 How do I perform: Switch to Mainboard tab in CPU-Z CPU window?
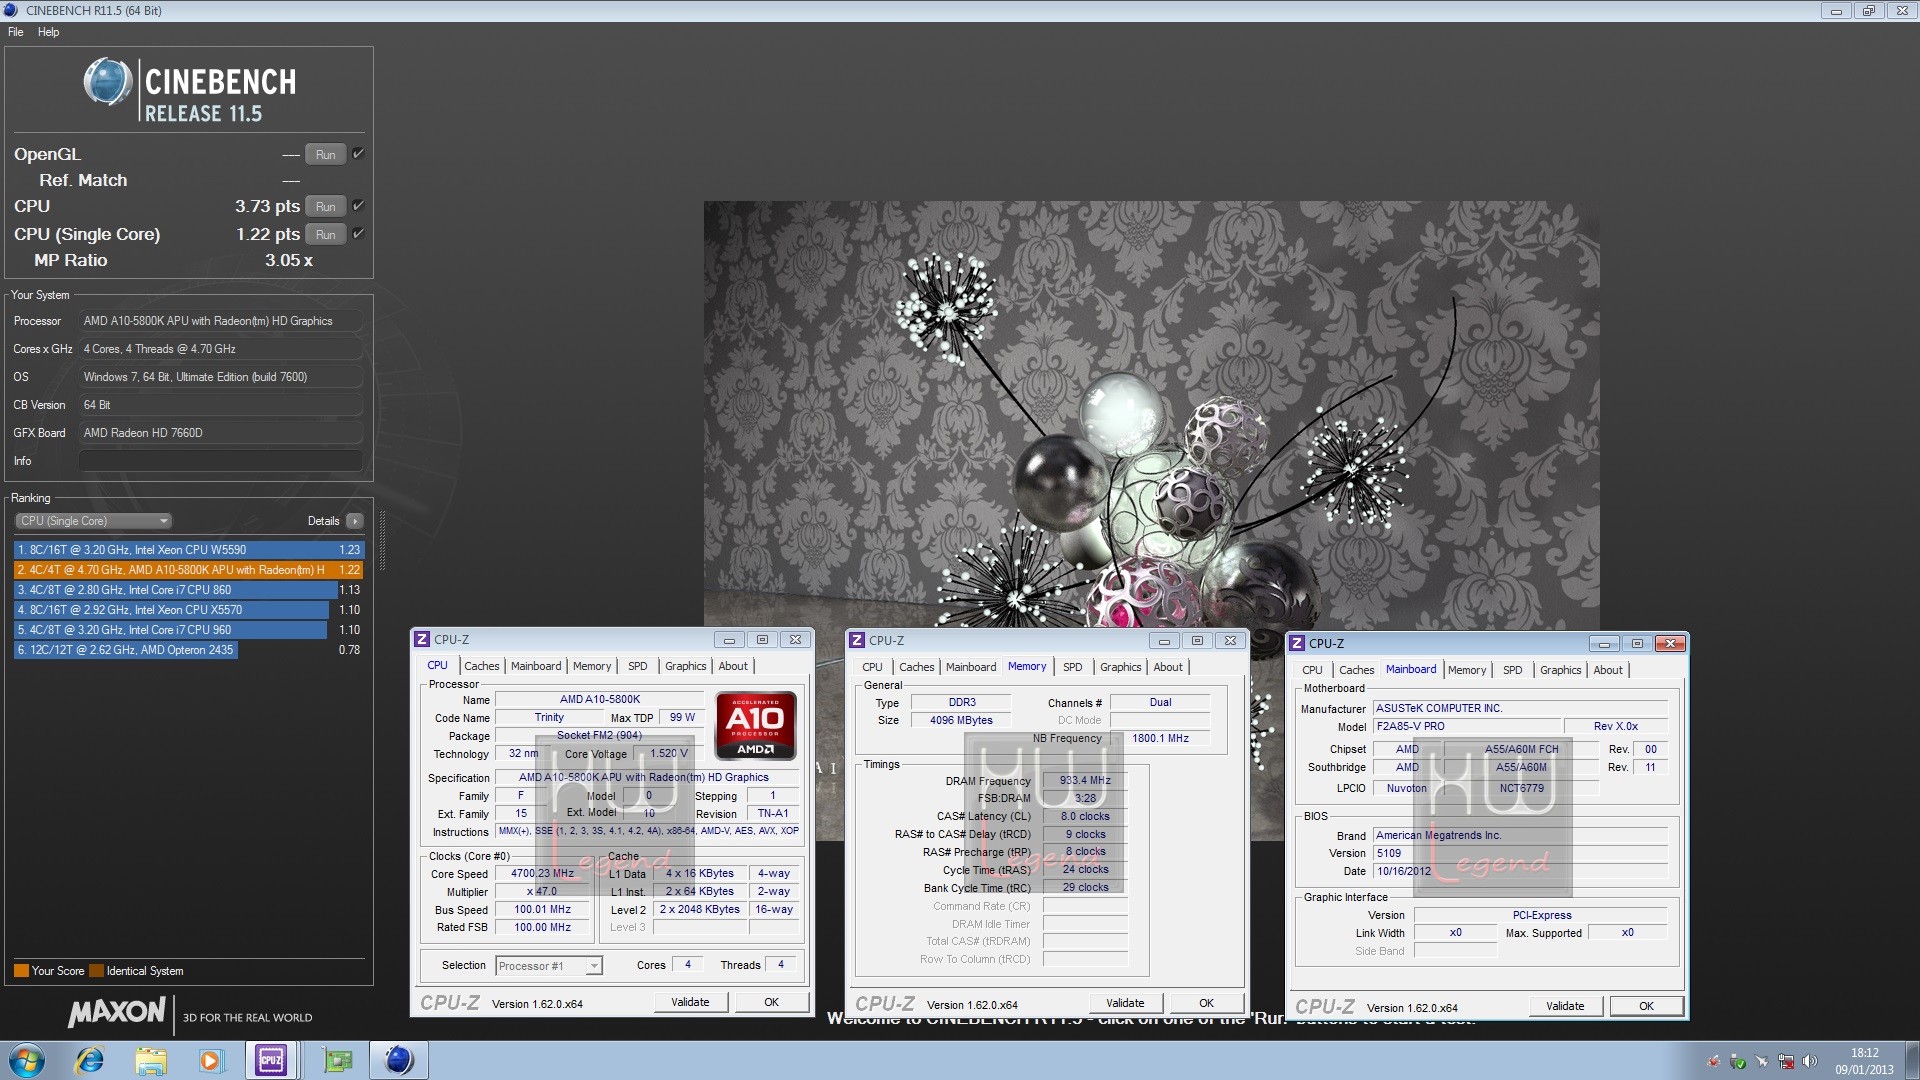(x=536, y=666)
